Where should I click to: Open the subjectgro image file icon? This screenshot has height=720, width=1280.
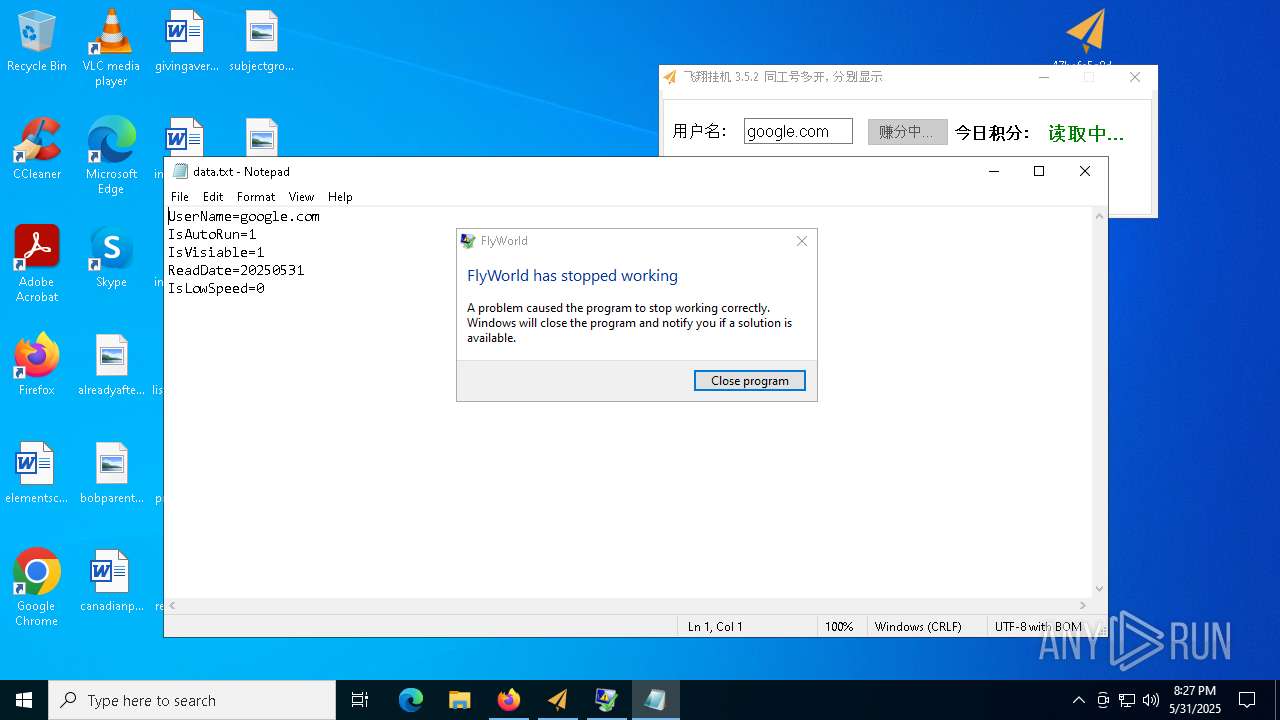pos(261,41)
